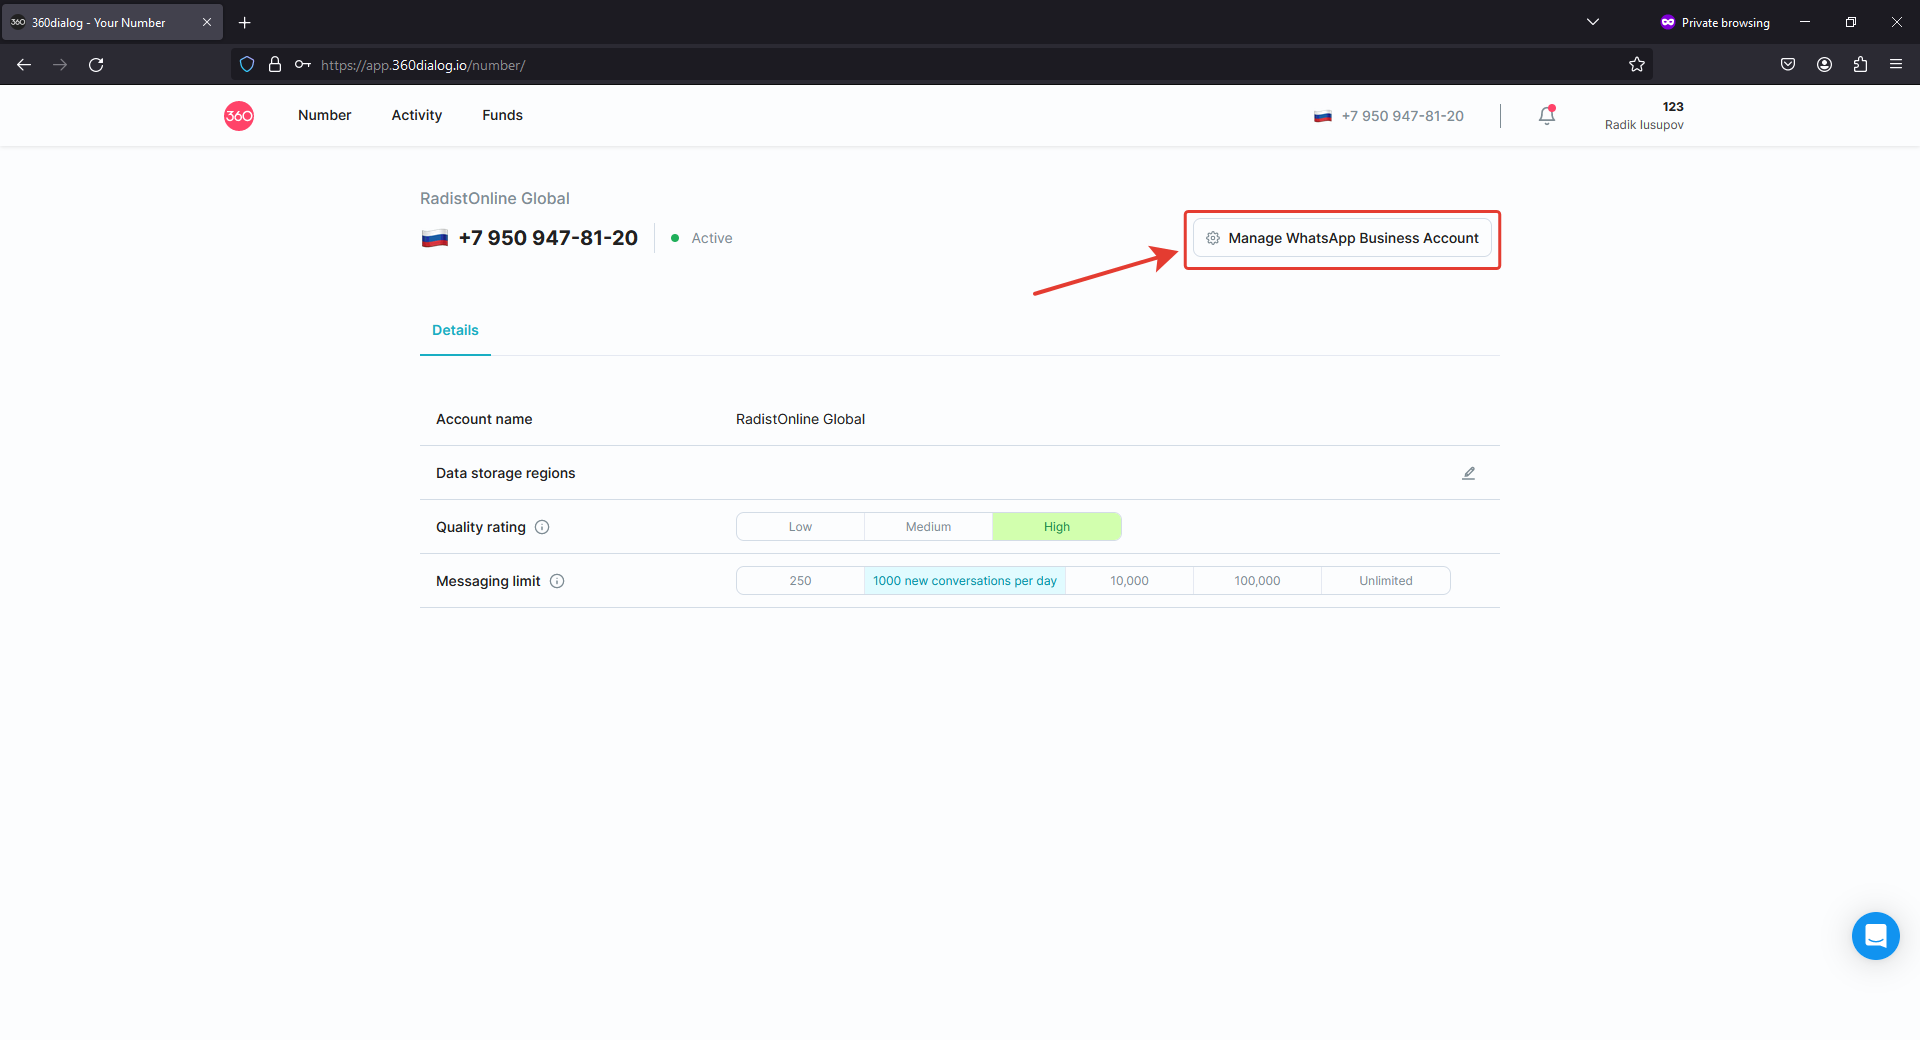Click the URL address bar field
Viewport: 1920px width, 1040px height.
click(x=940, y=65)
